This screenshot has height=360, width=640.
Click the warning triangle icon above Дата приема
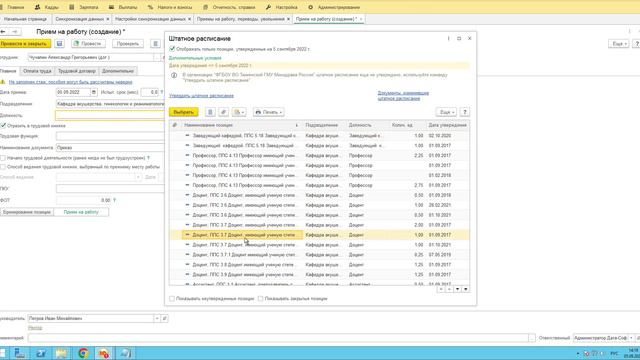click(x=3, y=82)
